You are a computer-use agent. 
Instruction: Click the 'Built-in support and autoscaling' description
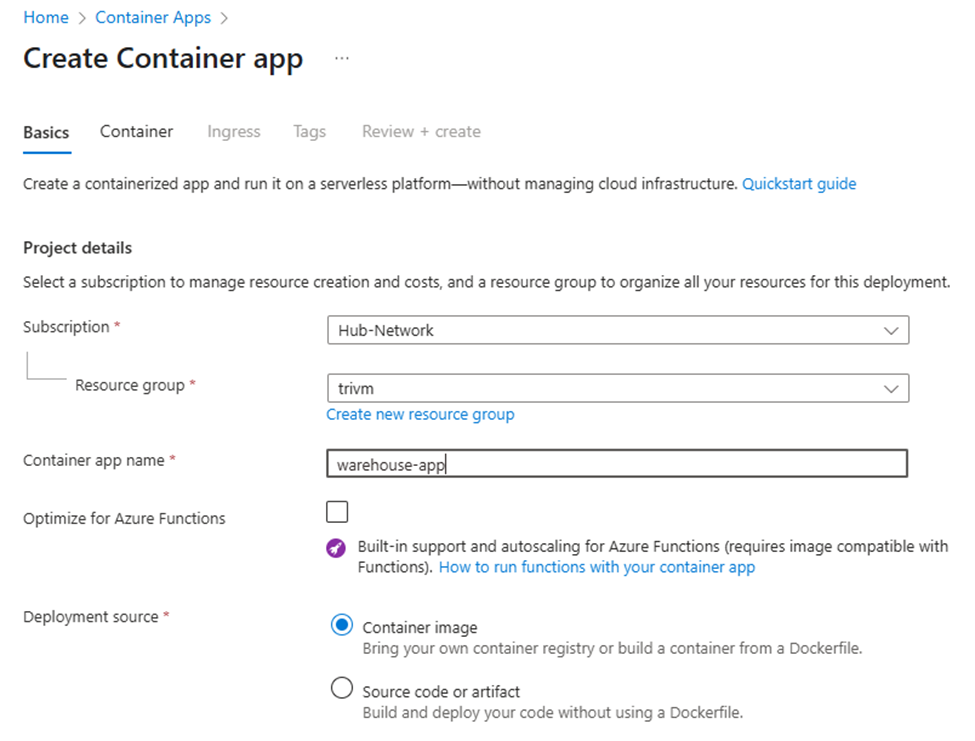[x=653, y=557]
